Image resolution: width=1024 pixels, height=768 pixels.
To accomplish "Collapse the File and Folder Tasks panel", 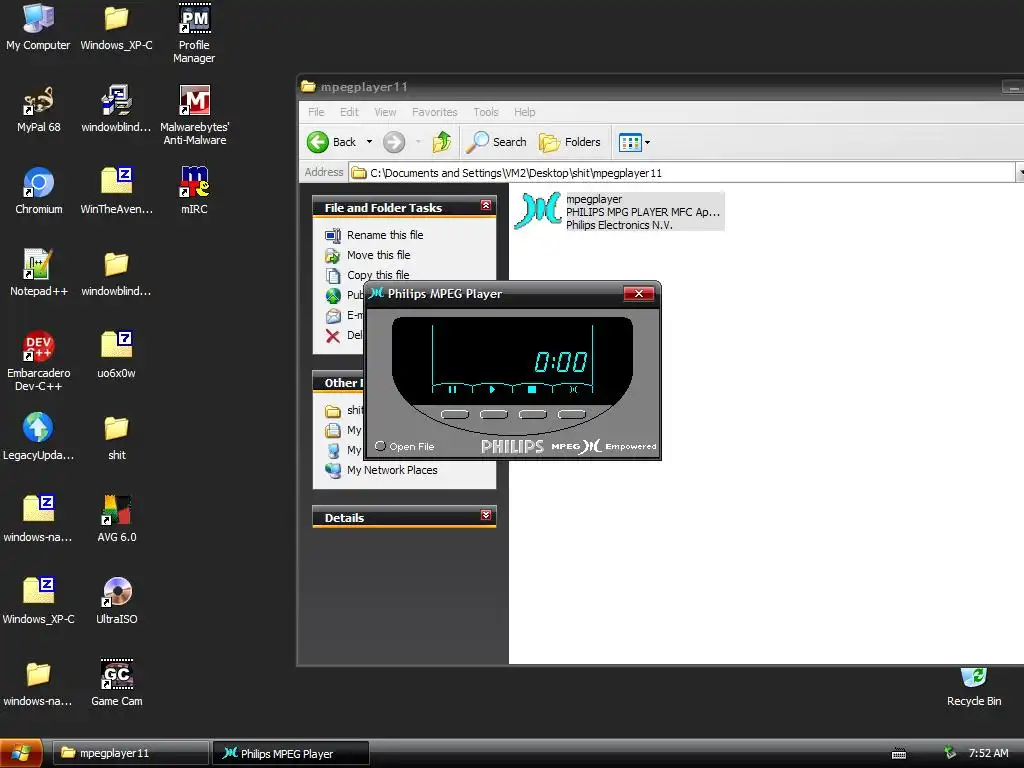I will 486,206.
